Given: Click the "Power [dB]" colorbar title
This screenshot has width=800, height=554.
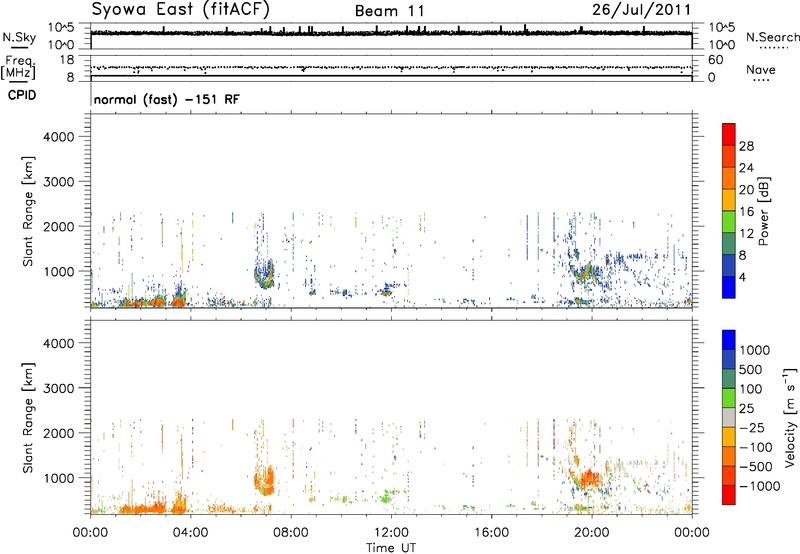Looking at the screenshot, I should (763, 211).
